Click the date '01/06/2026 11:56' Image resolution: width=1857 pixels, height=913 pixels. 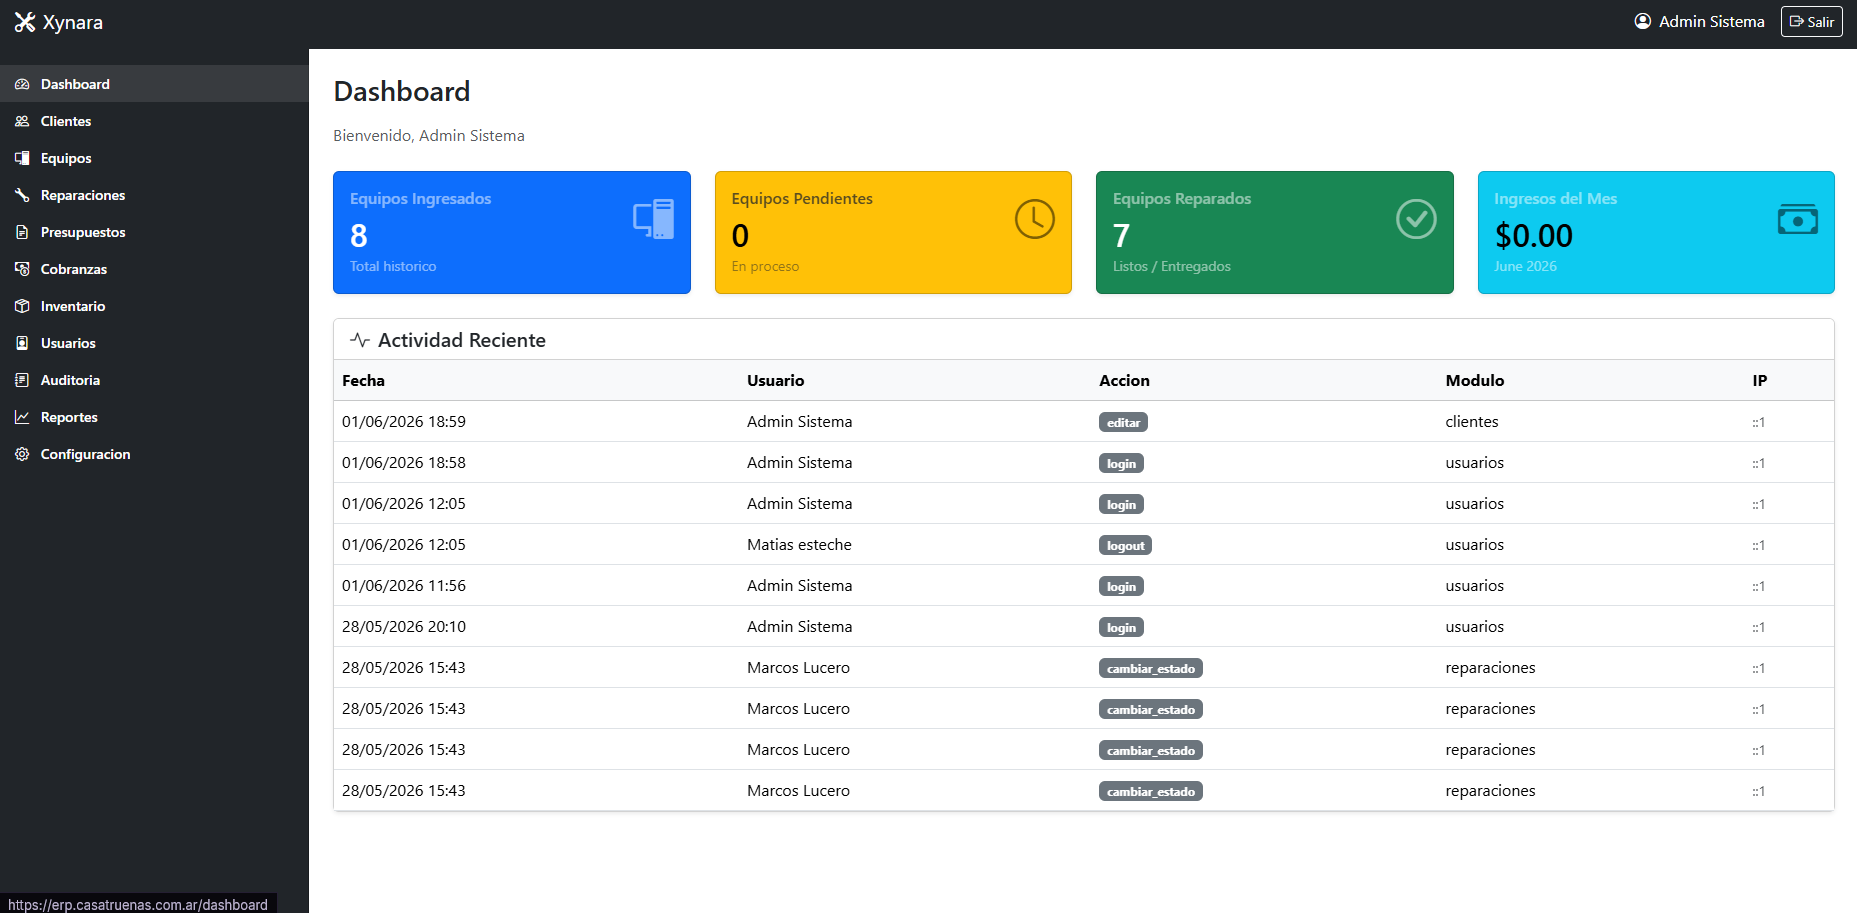click(x=404, y=585)
